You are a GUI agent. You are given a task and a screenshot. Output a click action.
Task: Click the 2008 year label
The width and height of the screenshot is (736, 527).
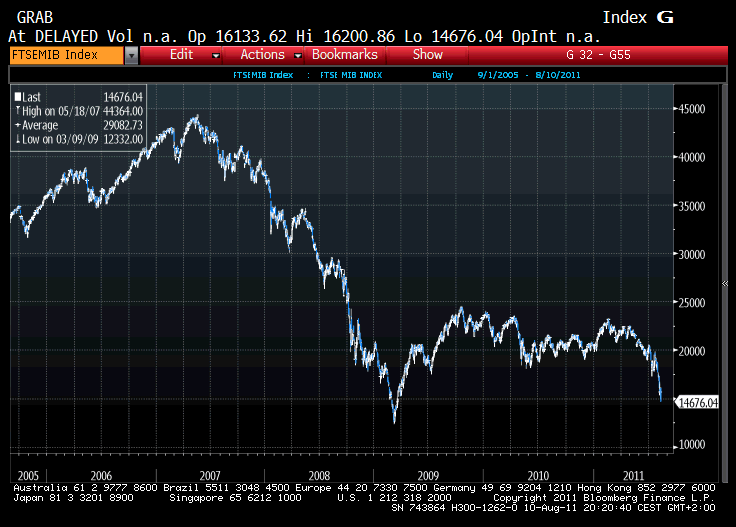(x=319, y=475)
